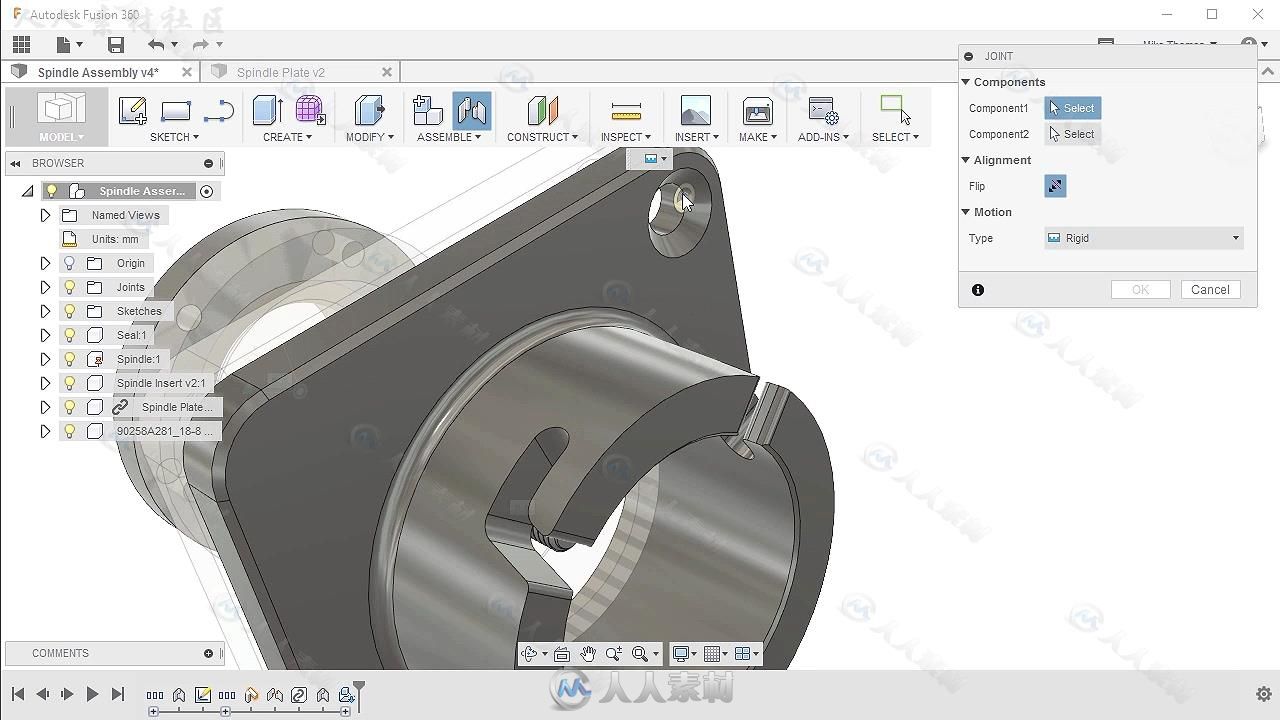This screenshot has width=1280, height=720.
Task: Open the File menu icon
Action: pos(64,44)
